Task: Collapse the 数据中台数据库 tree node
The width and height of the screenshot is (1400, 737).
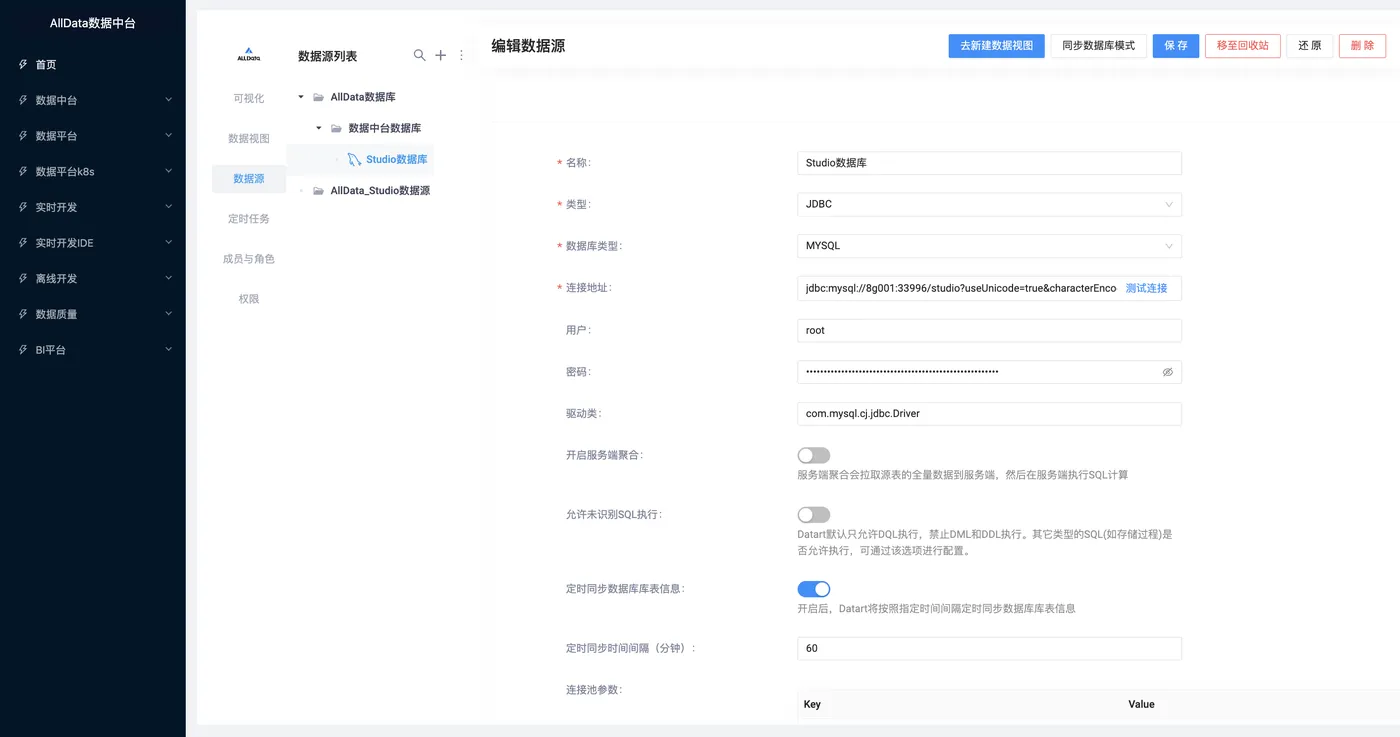Action: (319, 128)
